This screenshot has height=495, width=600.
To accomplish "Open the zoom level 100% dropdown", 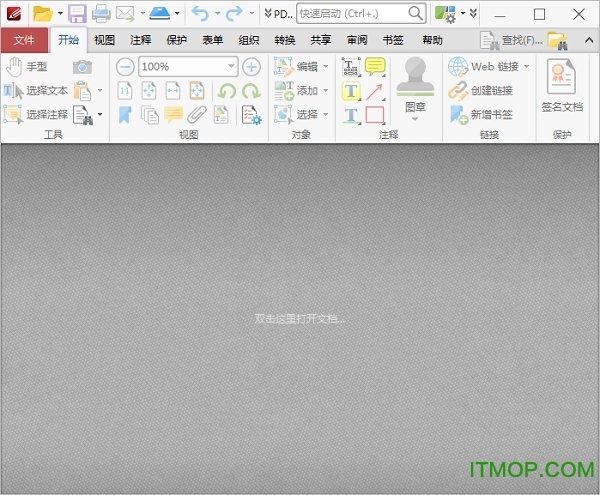I will coord(231,66).
